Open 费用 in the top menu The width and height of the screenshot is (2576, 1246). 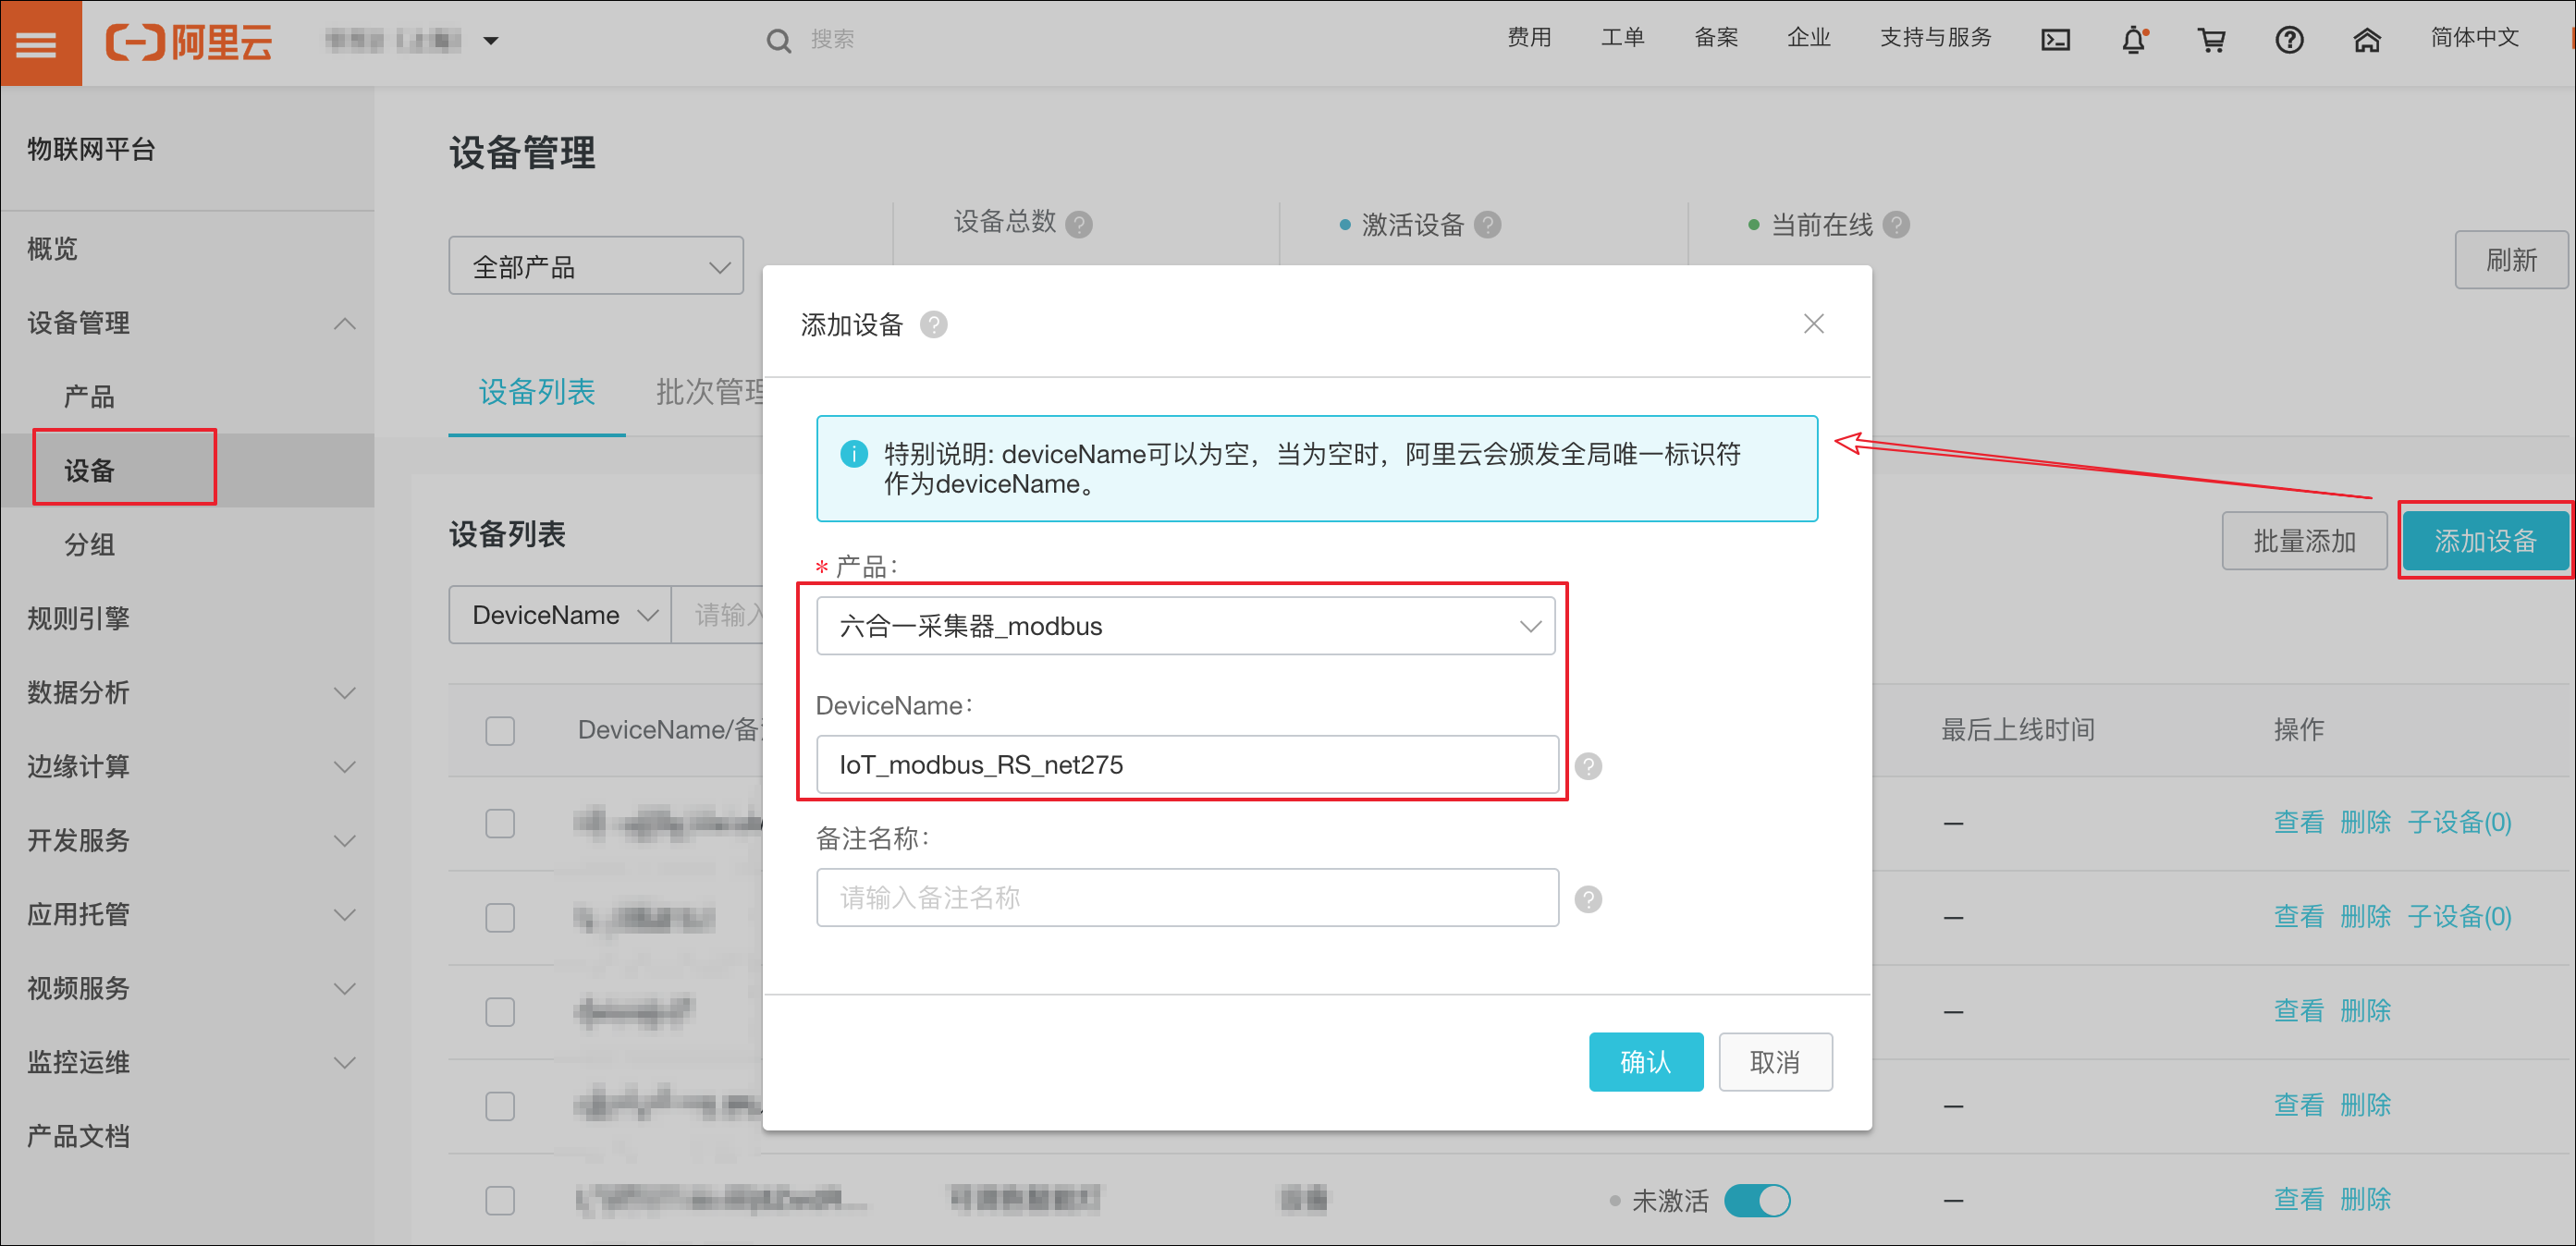click(1529, 38)
